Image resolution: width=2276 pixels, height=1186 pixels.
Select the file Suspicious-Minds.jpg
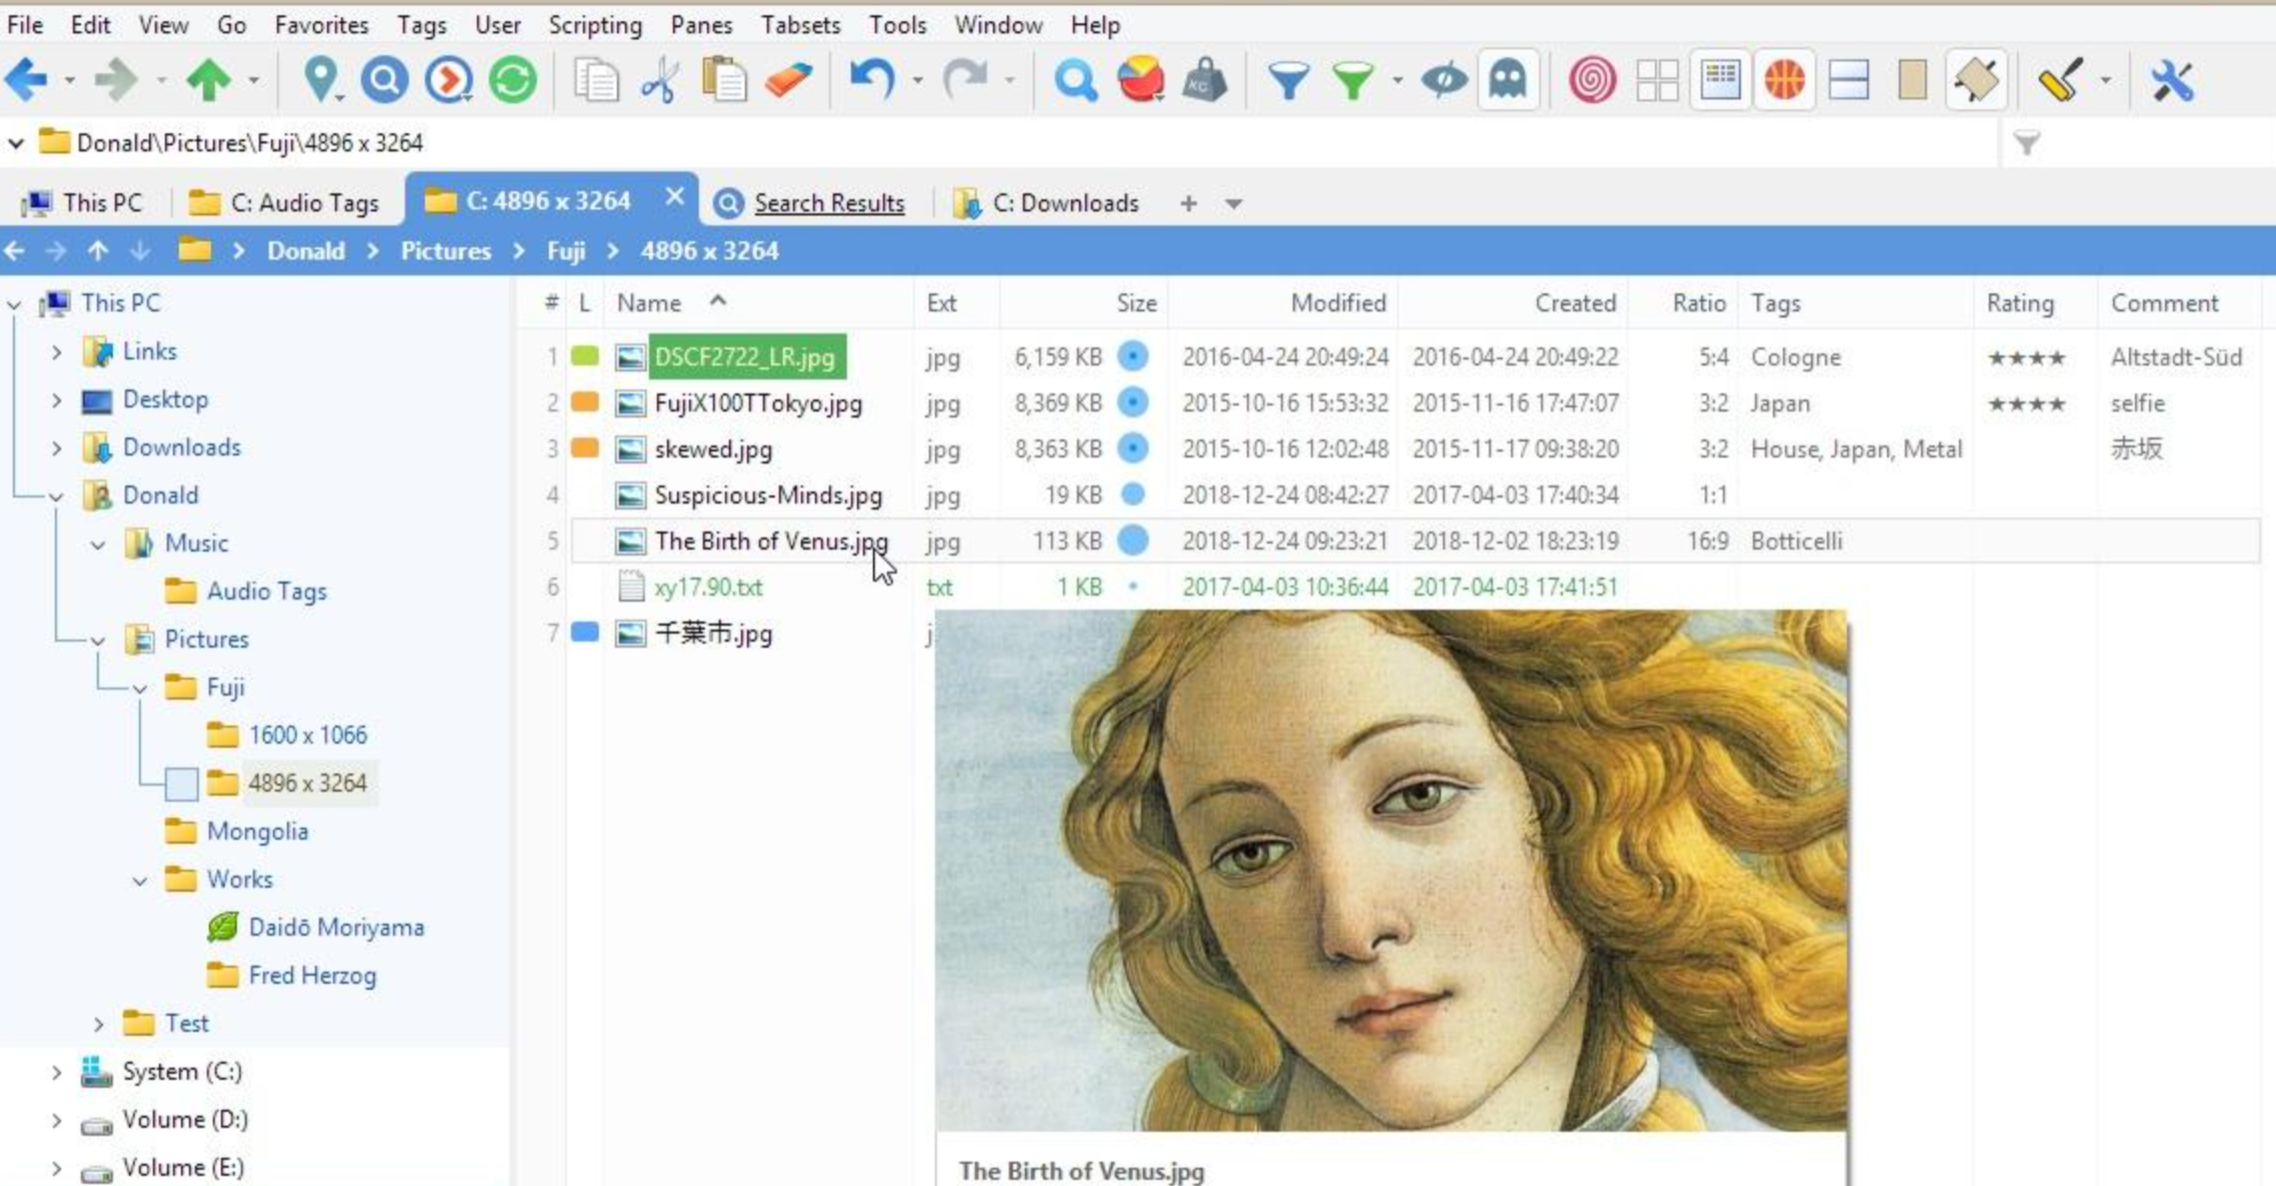768,495
